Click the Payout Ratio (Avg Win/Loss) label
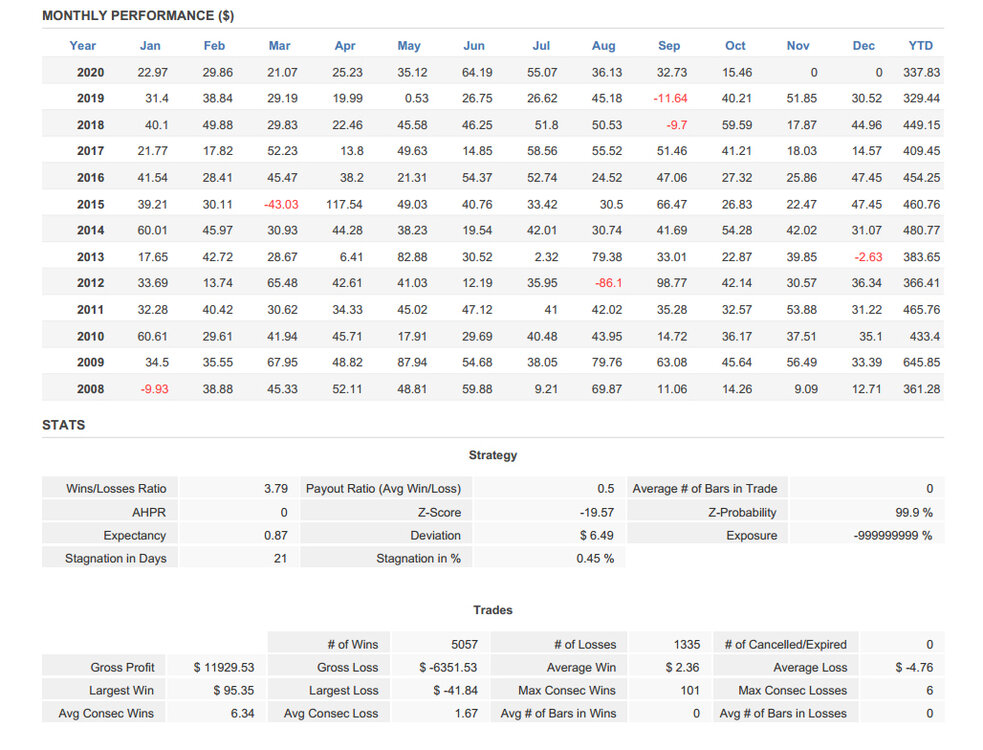The width and height of the screenshot is (983, 750). [x=383, y=489]
